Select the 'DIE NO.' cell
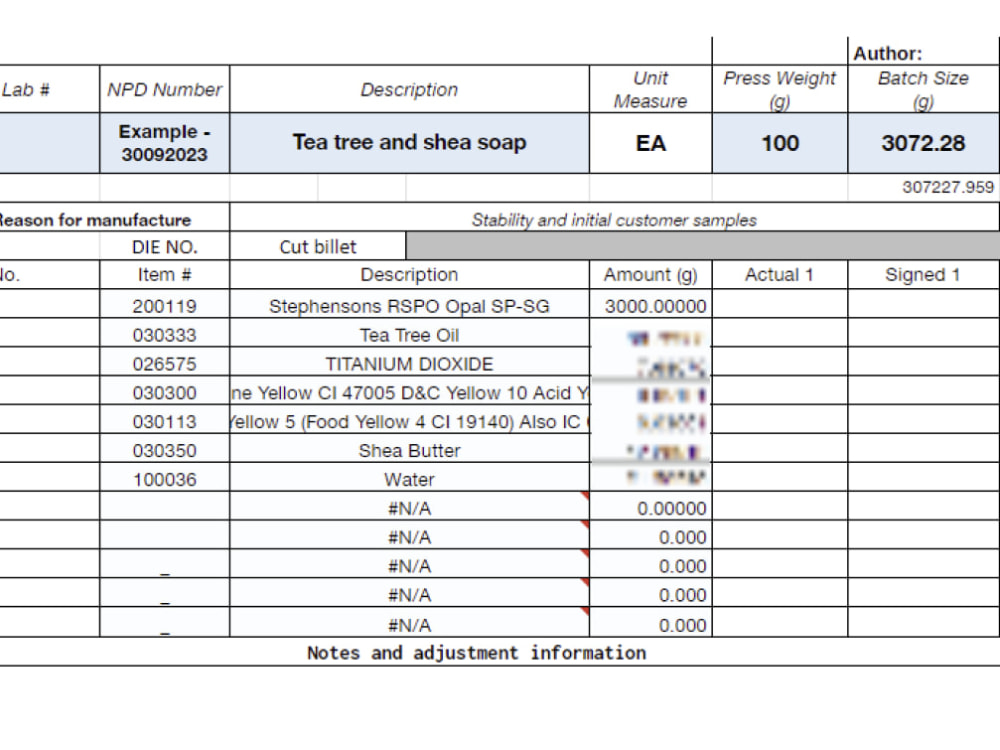Image resolution: width=1000 pixels, height=750 pixels. [x=165, y=246]
